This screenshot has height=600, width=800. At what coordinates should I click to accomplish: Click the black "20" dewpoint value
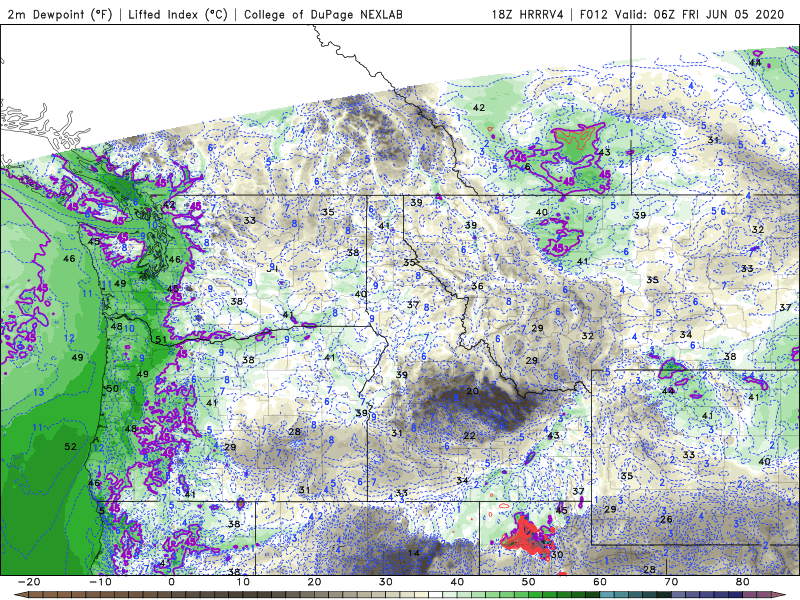[x=472, y=391]
